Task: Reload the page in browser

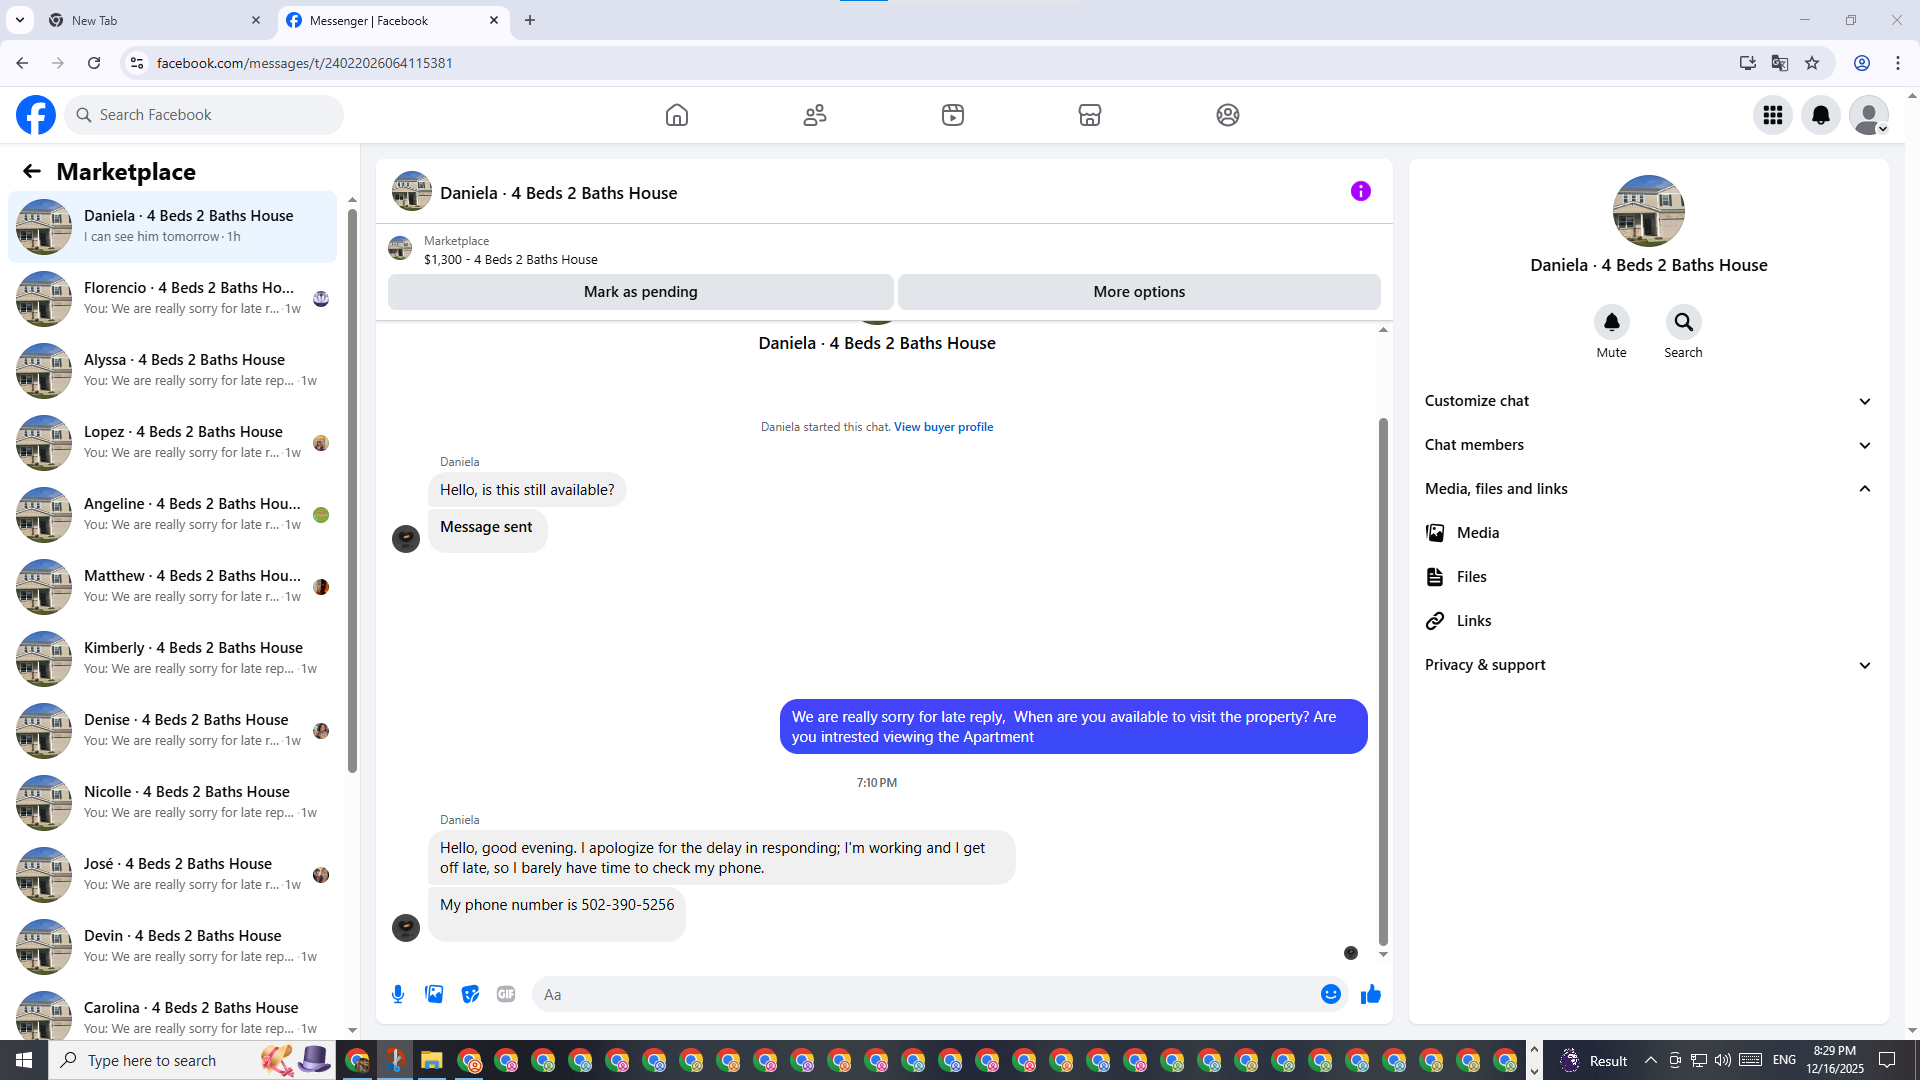Action: (x=94, y=63)
